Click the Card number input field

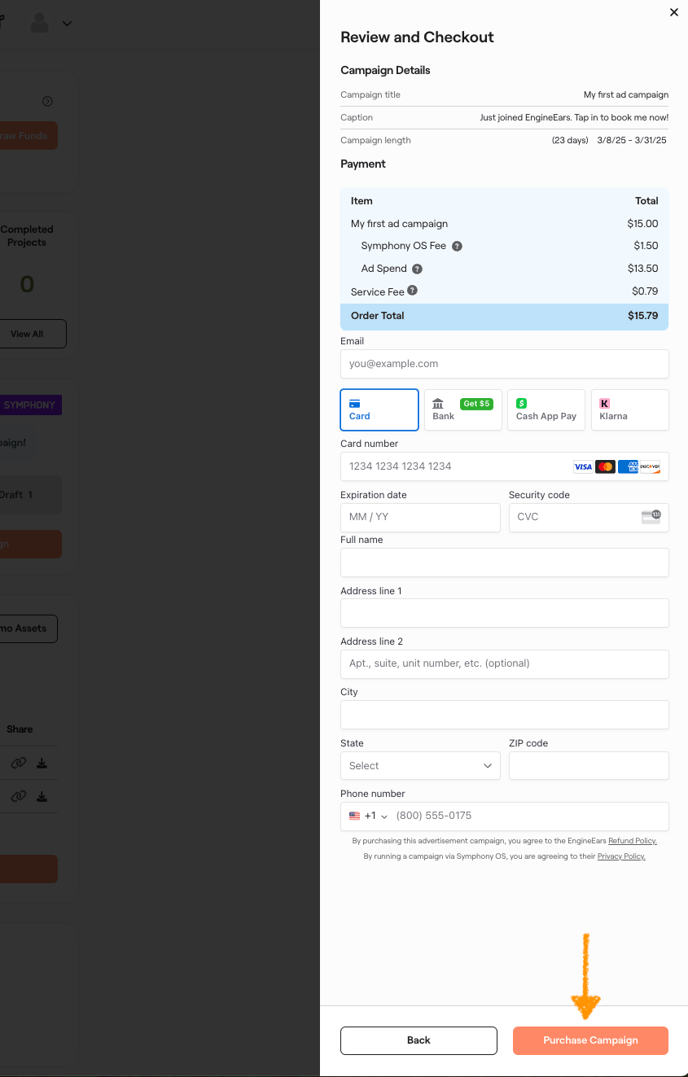tap(455, 467)
